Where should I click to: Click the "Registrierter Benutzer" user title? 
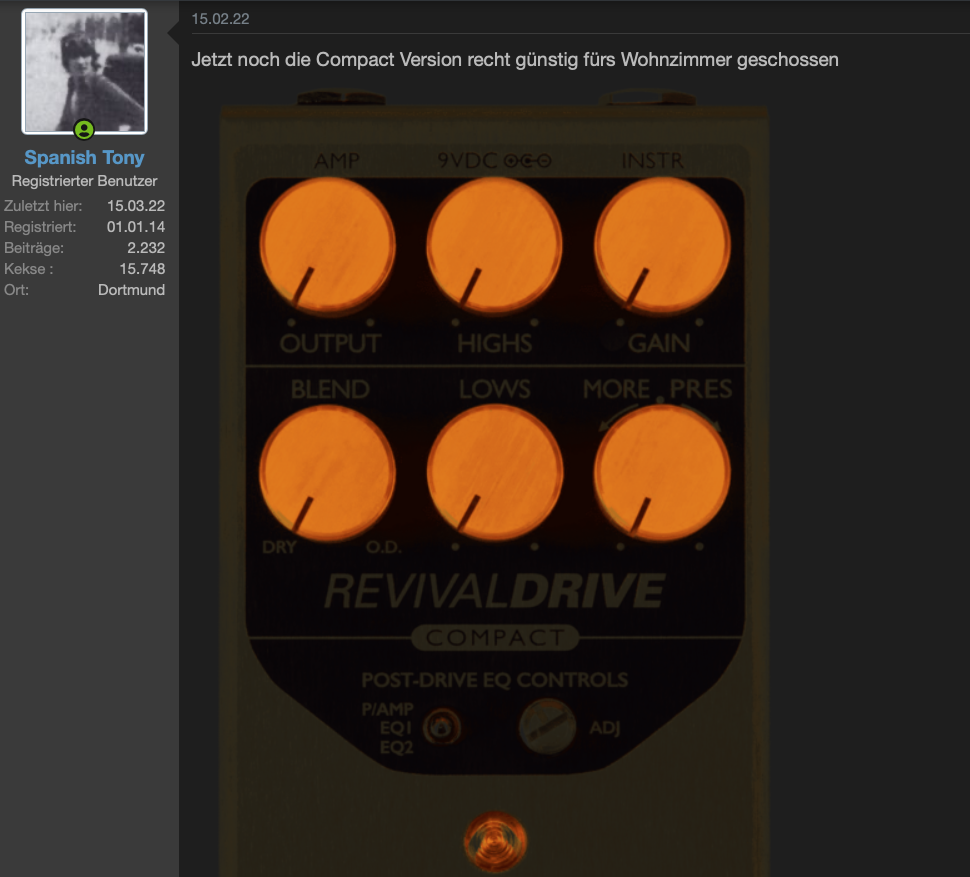pyautogui.click(x=84, y=181)
